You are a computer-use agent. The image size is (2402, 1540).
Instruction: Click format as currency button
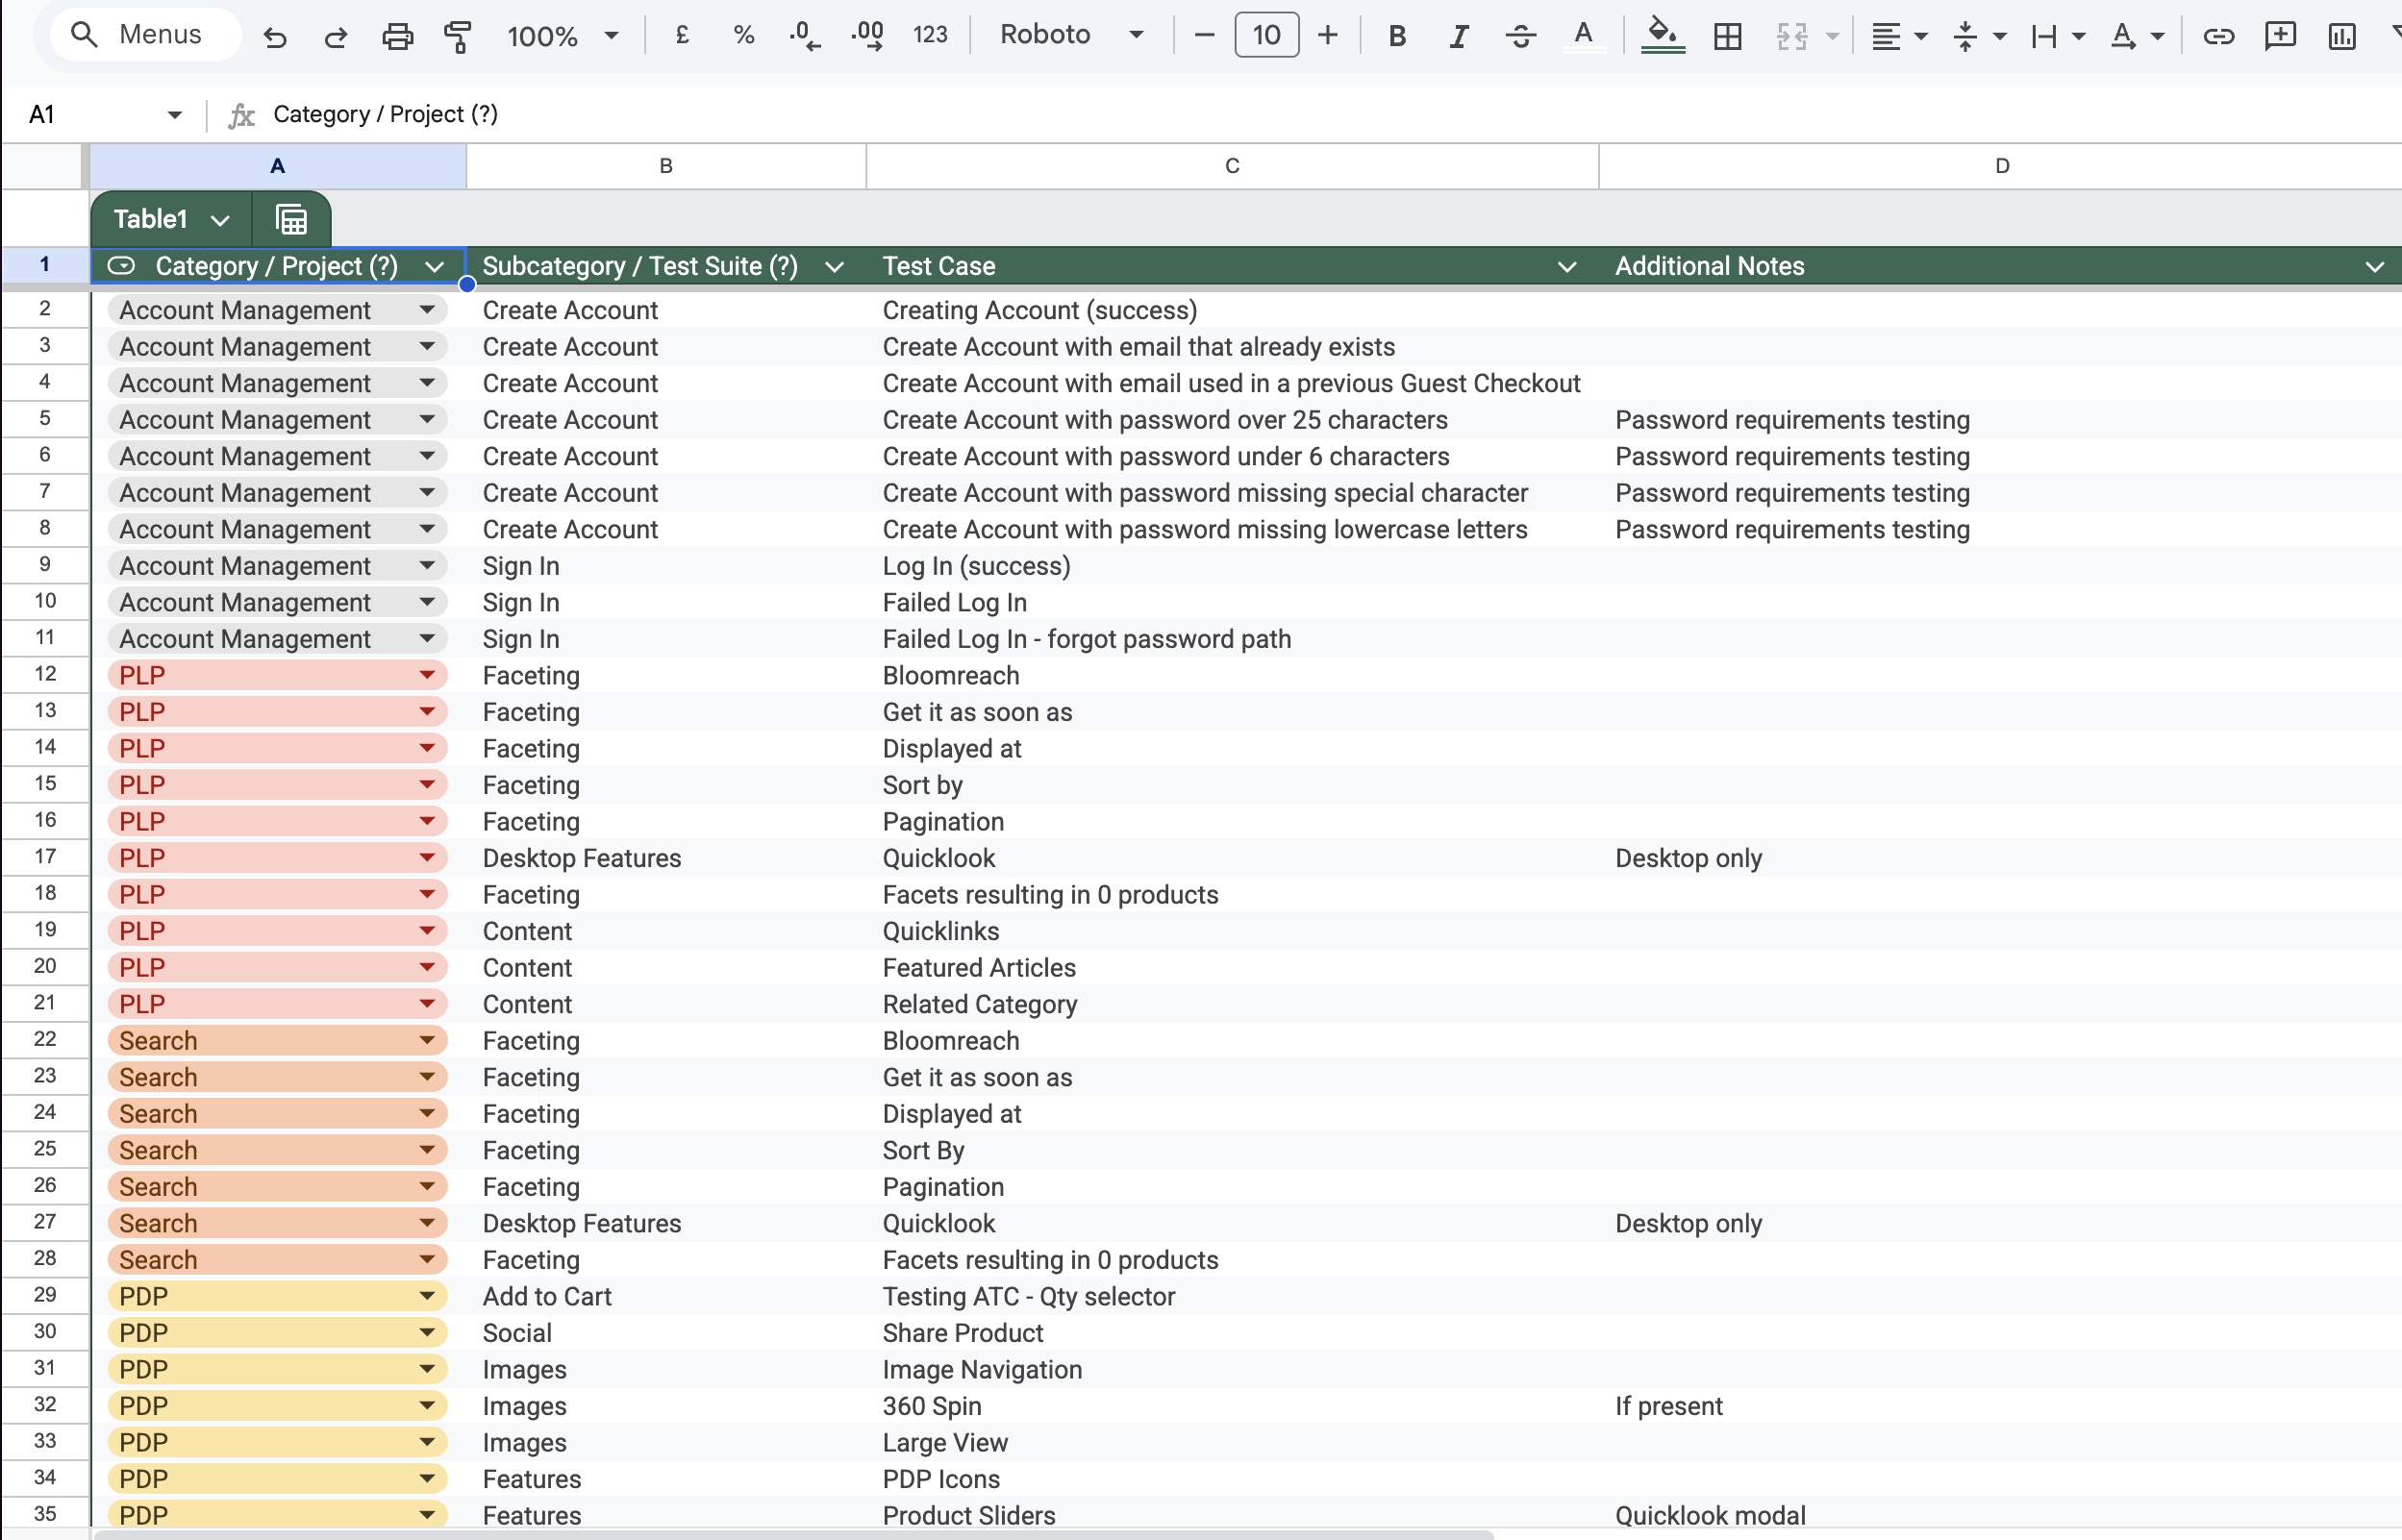point(682,35)
